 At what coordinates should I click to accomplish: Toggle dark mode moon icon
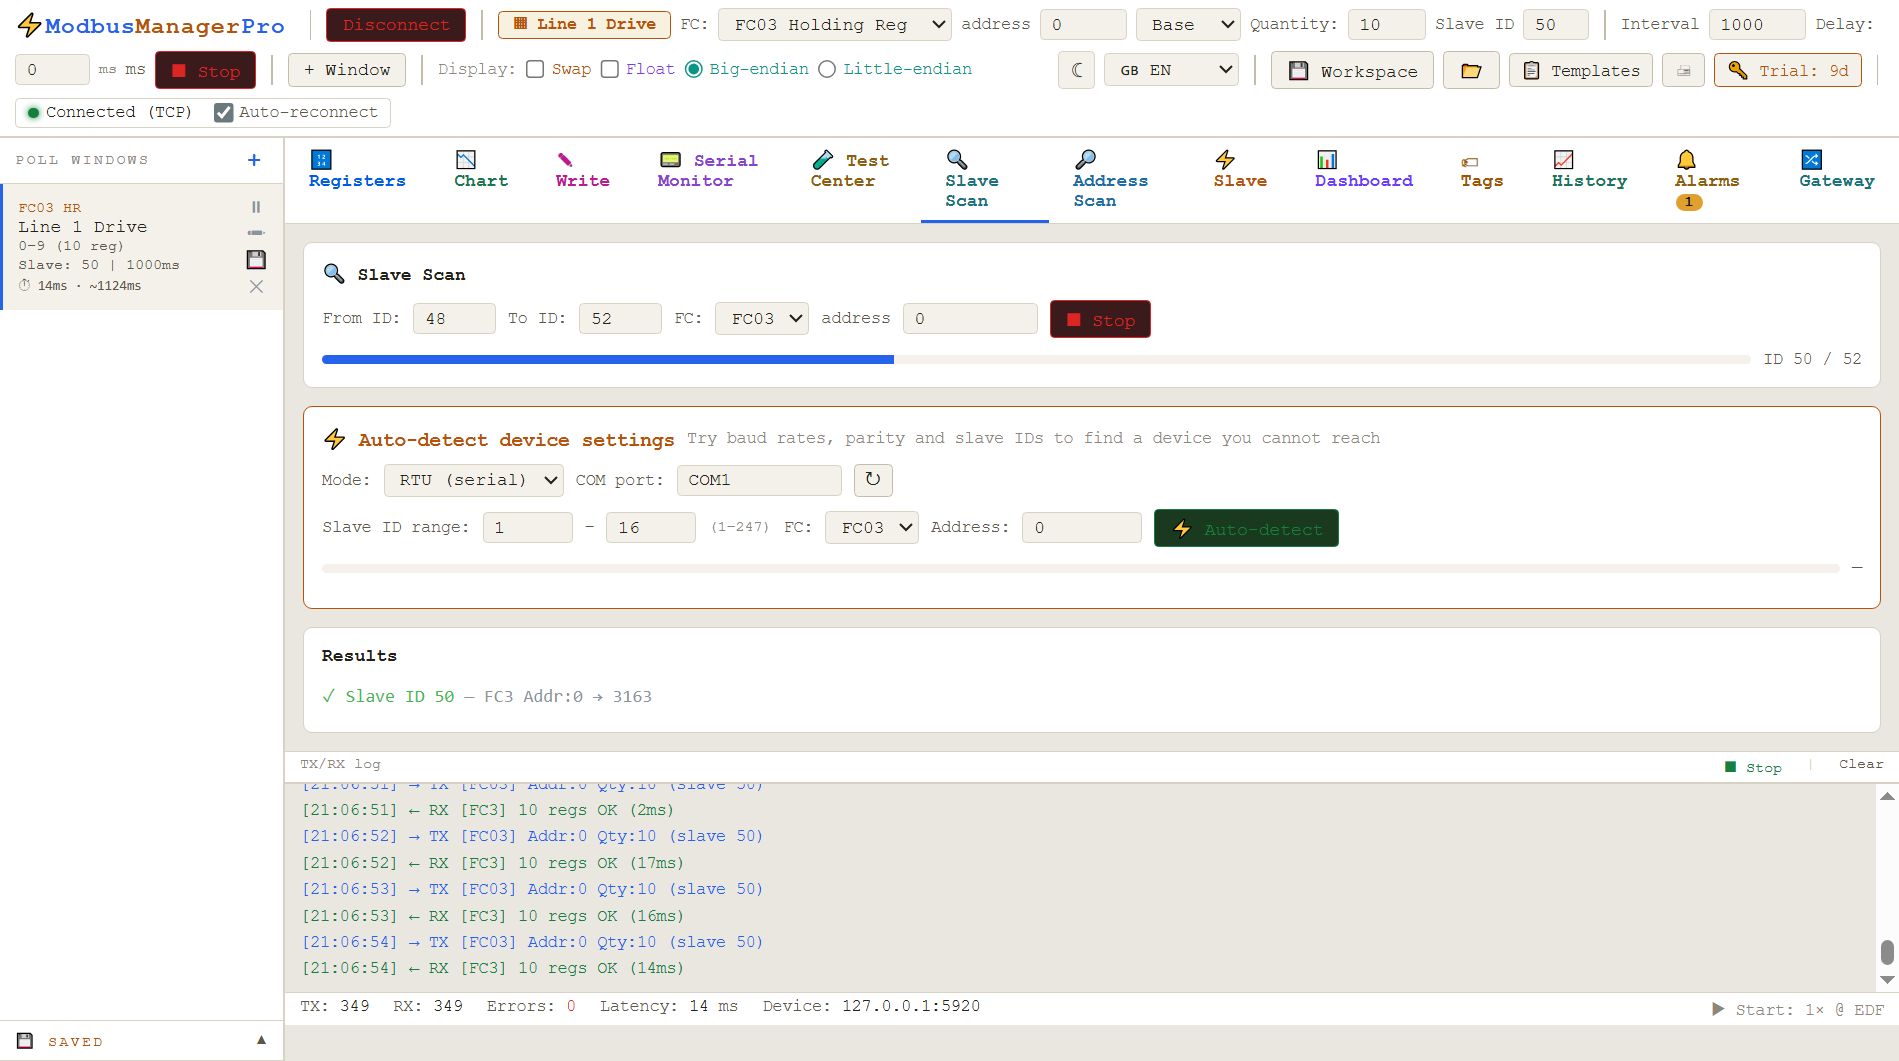click(x=1077, y=70)
